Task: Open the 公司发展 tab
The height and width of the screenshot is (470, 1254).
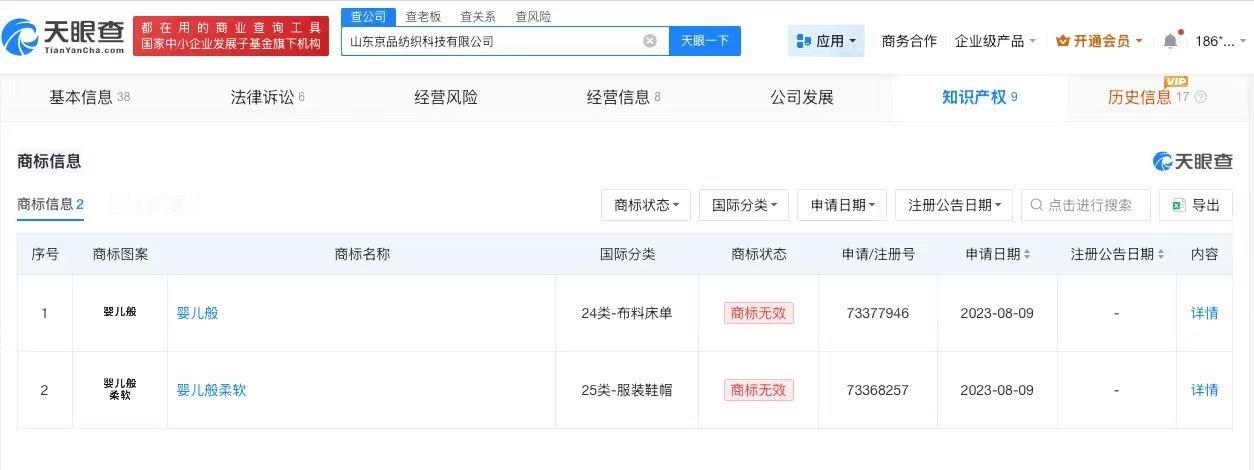Action: point(802,98)
